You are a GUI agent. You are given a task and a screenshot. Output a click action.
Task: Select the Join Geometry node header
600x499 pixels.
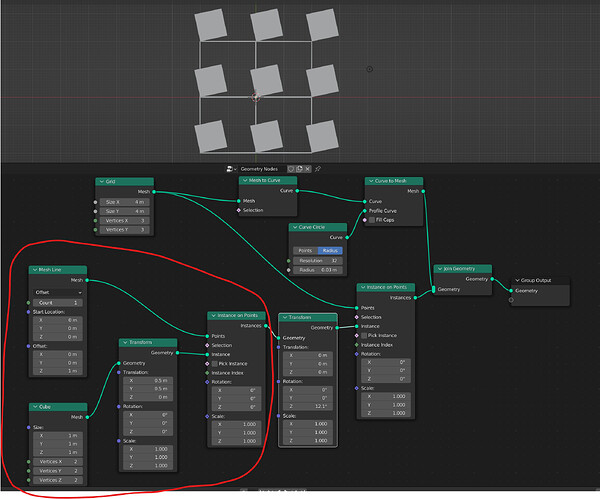(x=463, y=269)
